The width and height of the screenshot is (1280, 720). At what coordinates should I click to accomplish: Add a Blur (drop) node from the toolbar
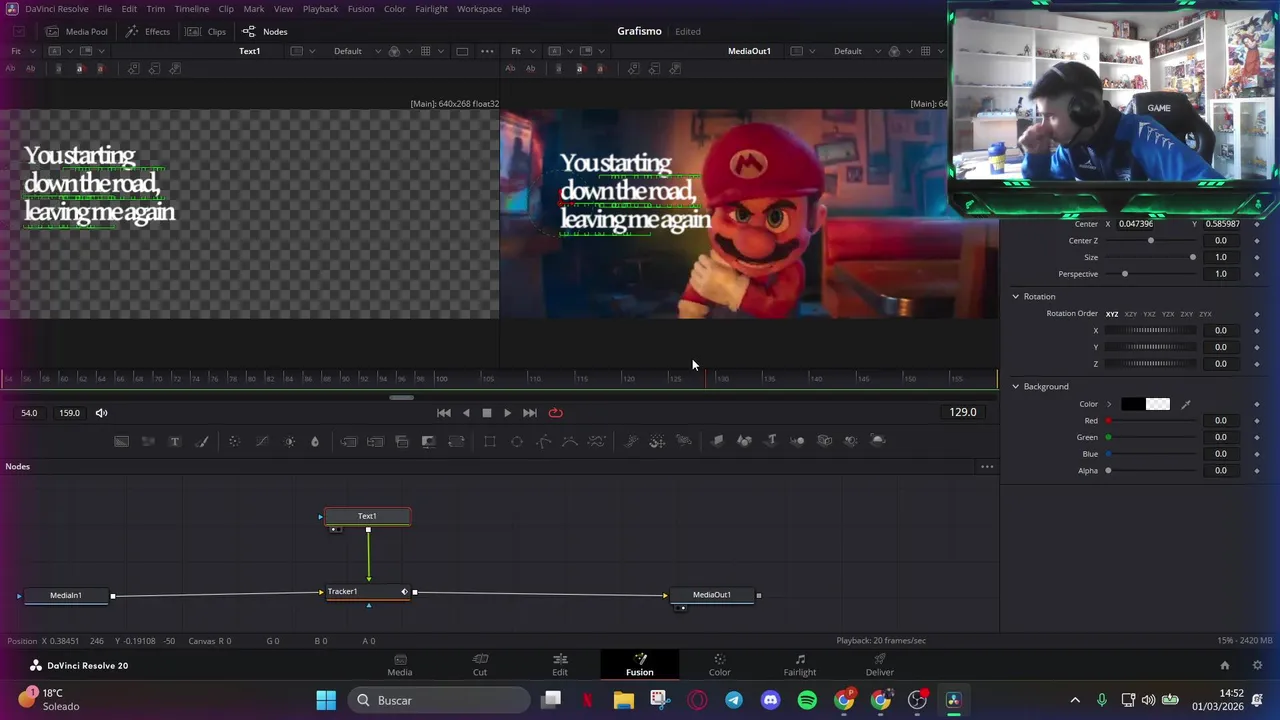[x=315, y=441]
